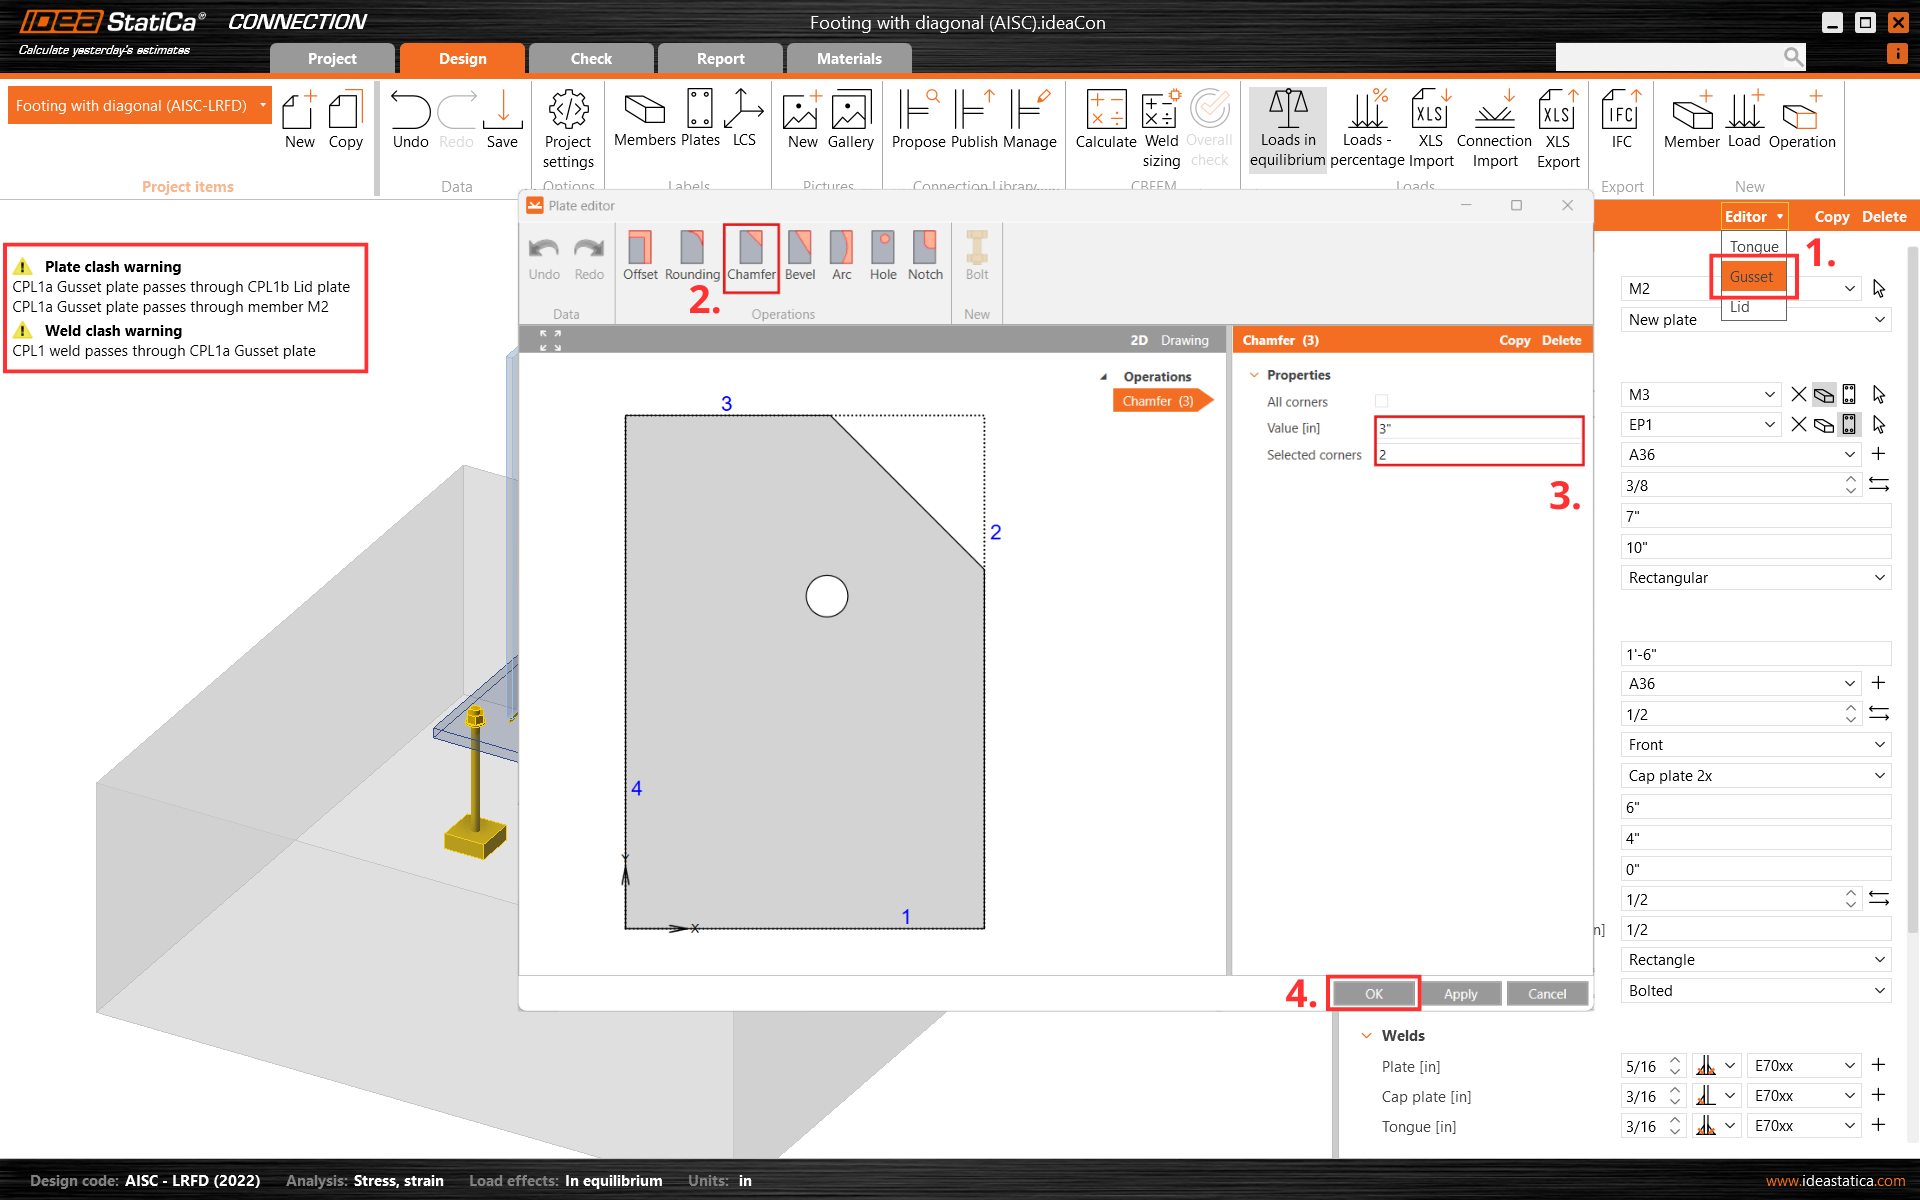Click the chamfer Value input field
Screen dimensions: 1920x1200
1478,427
